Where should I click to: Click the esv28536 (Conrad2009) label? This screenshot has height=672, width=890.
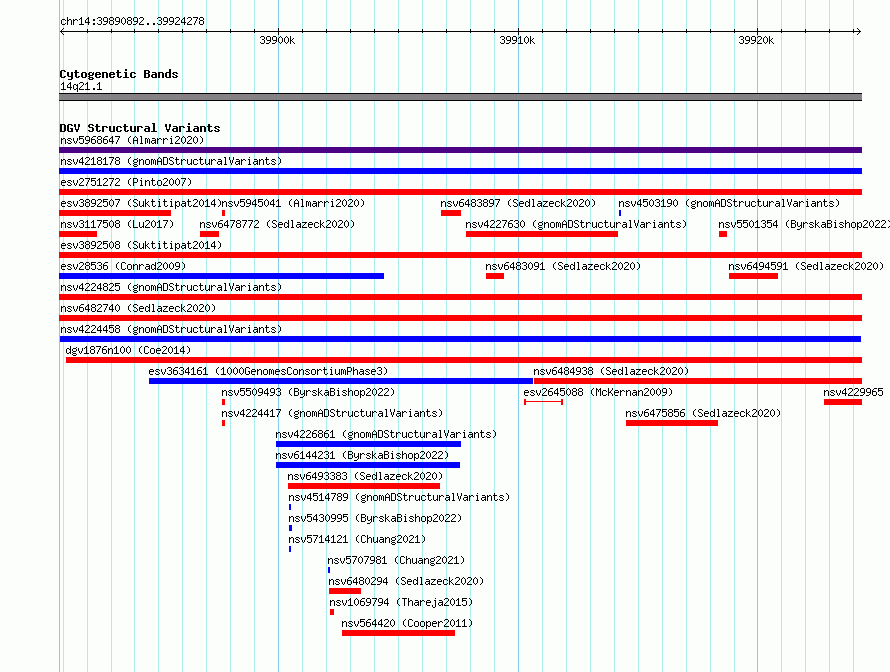click(x=123, y=266)
